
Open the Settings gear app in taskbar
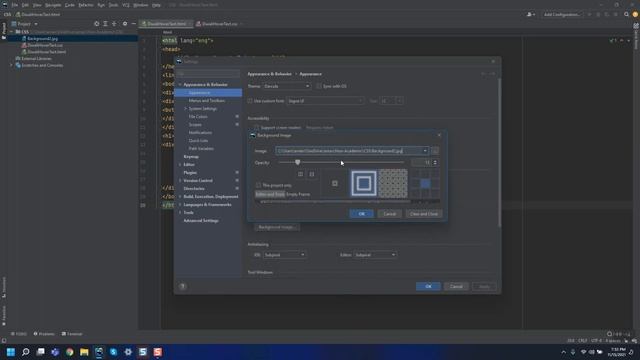point(128,352)
